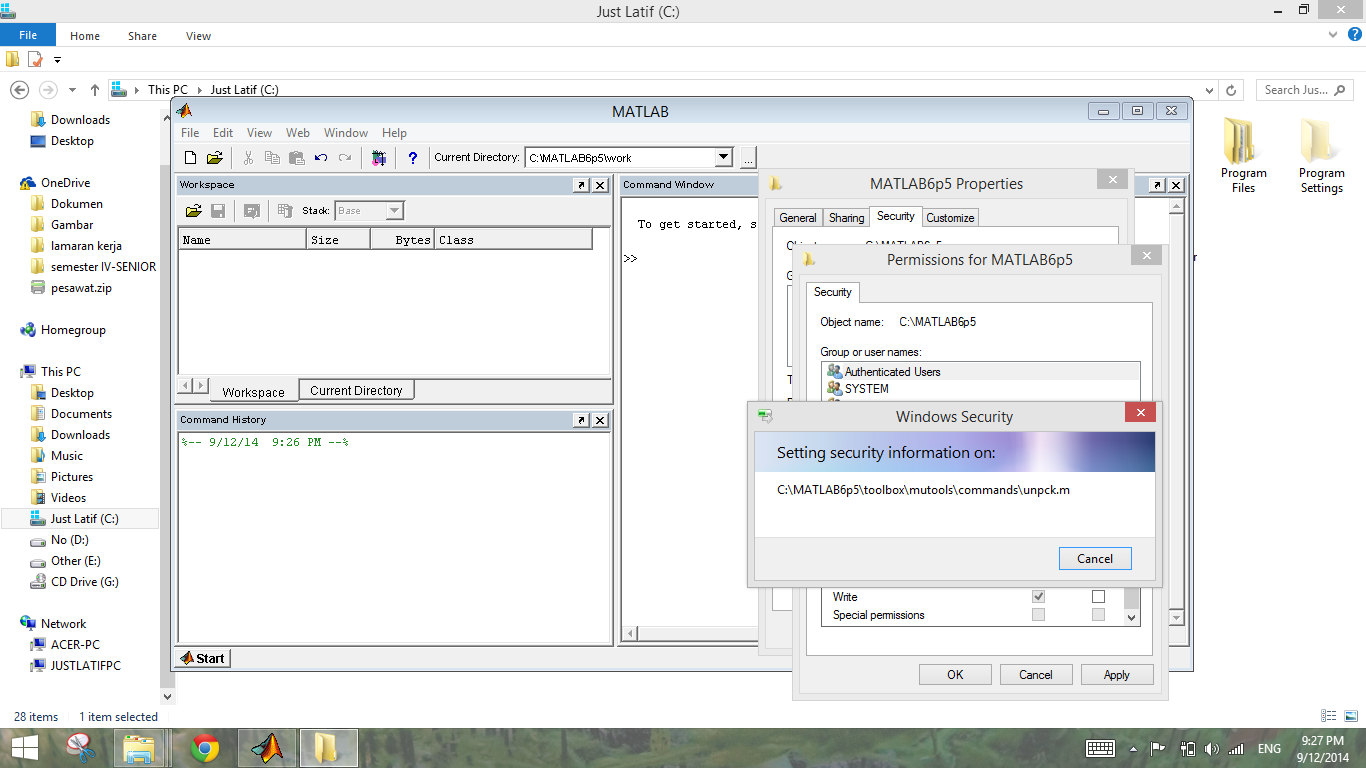Click the Undo arrow in MATLAB toolbar
The image size is (1366, 768).
tap(321, 158)
